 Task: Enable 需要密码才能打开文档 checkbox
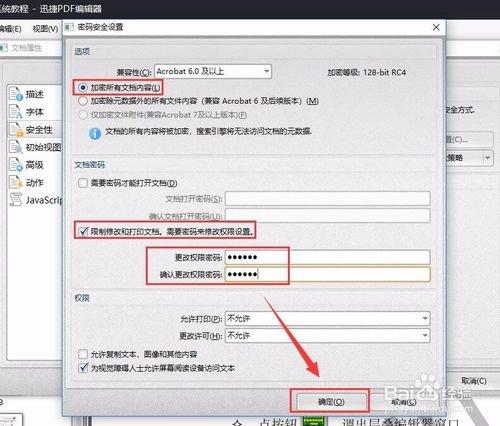83,183
